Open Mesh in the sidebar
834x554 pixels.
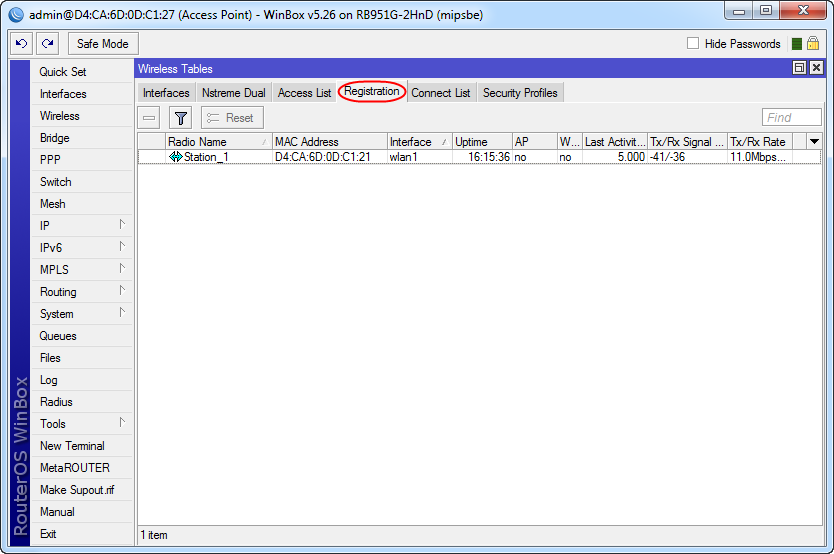point(81,204)
